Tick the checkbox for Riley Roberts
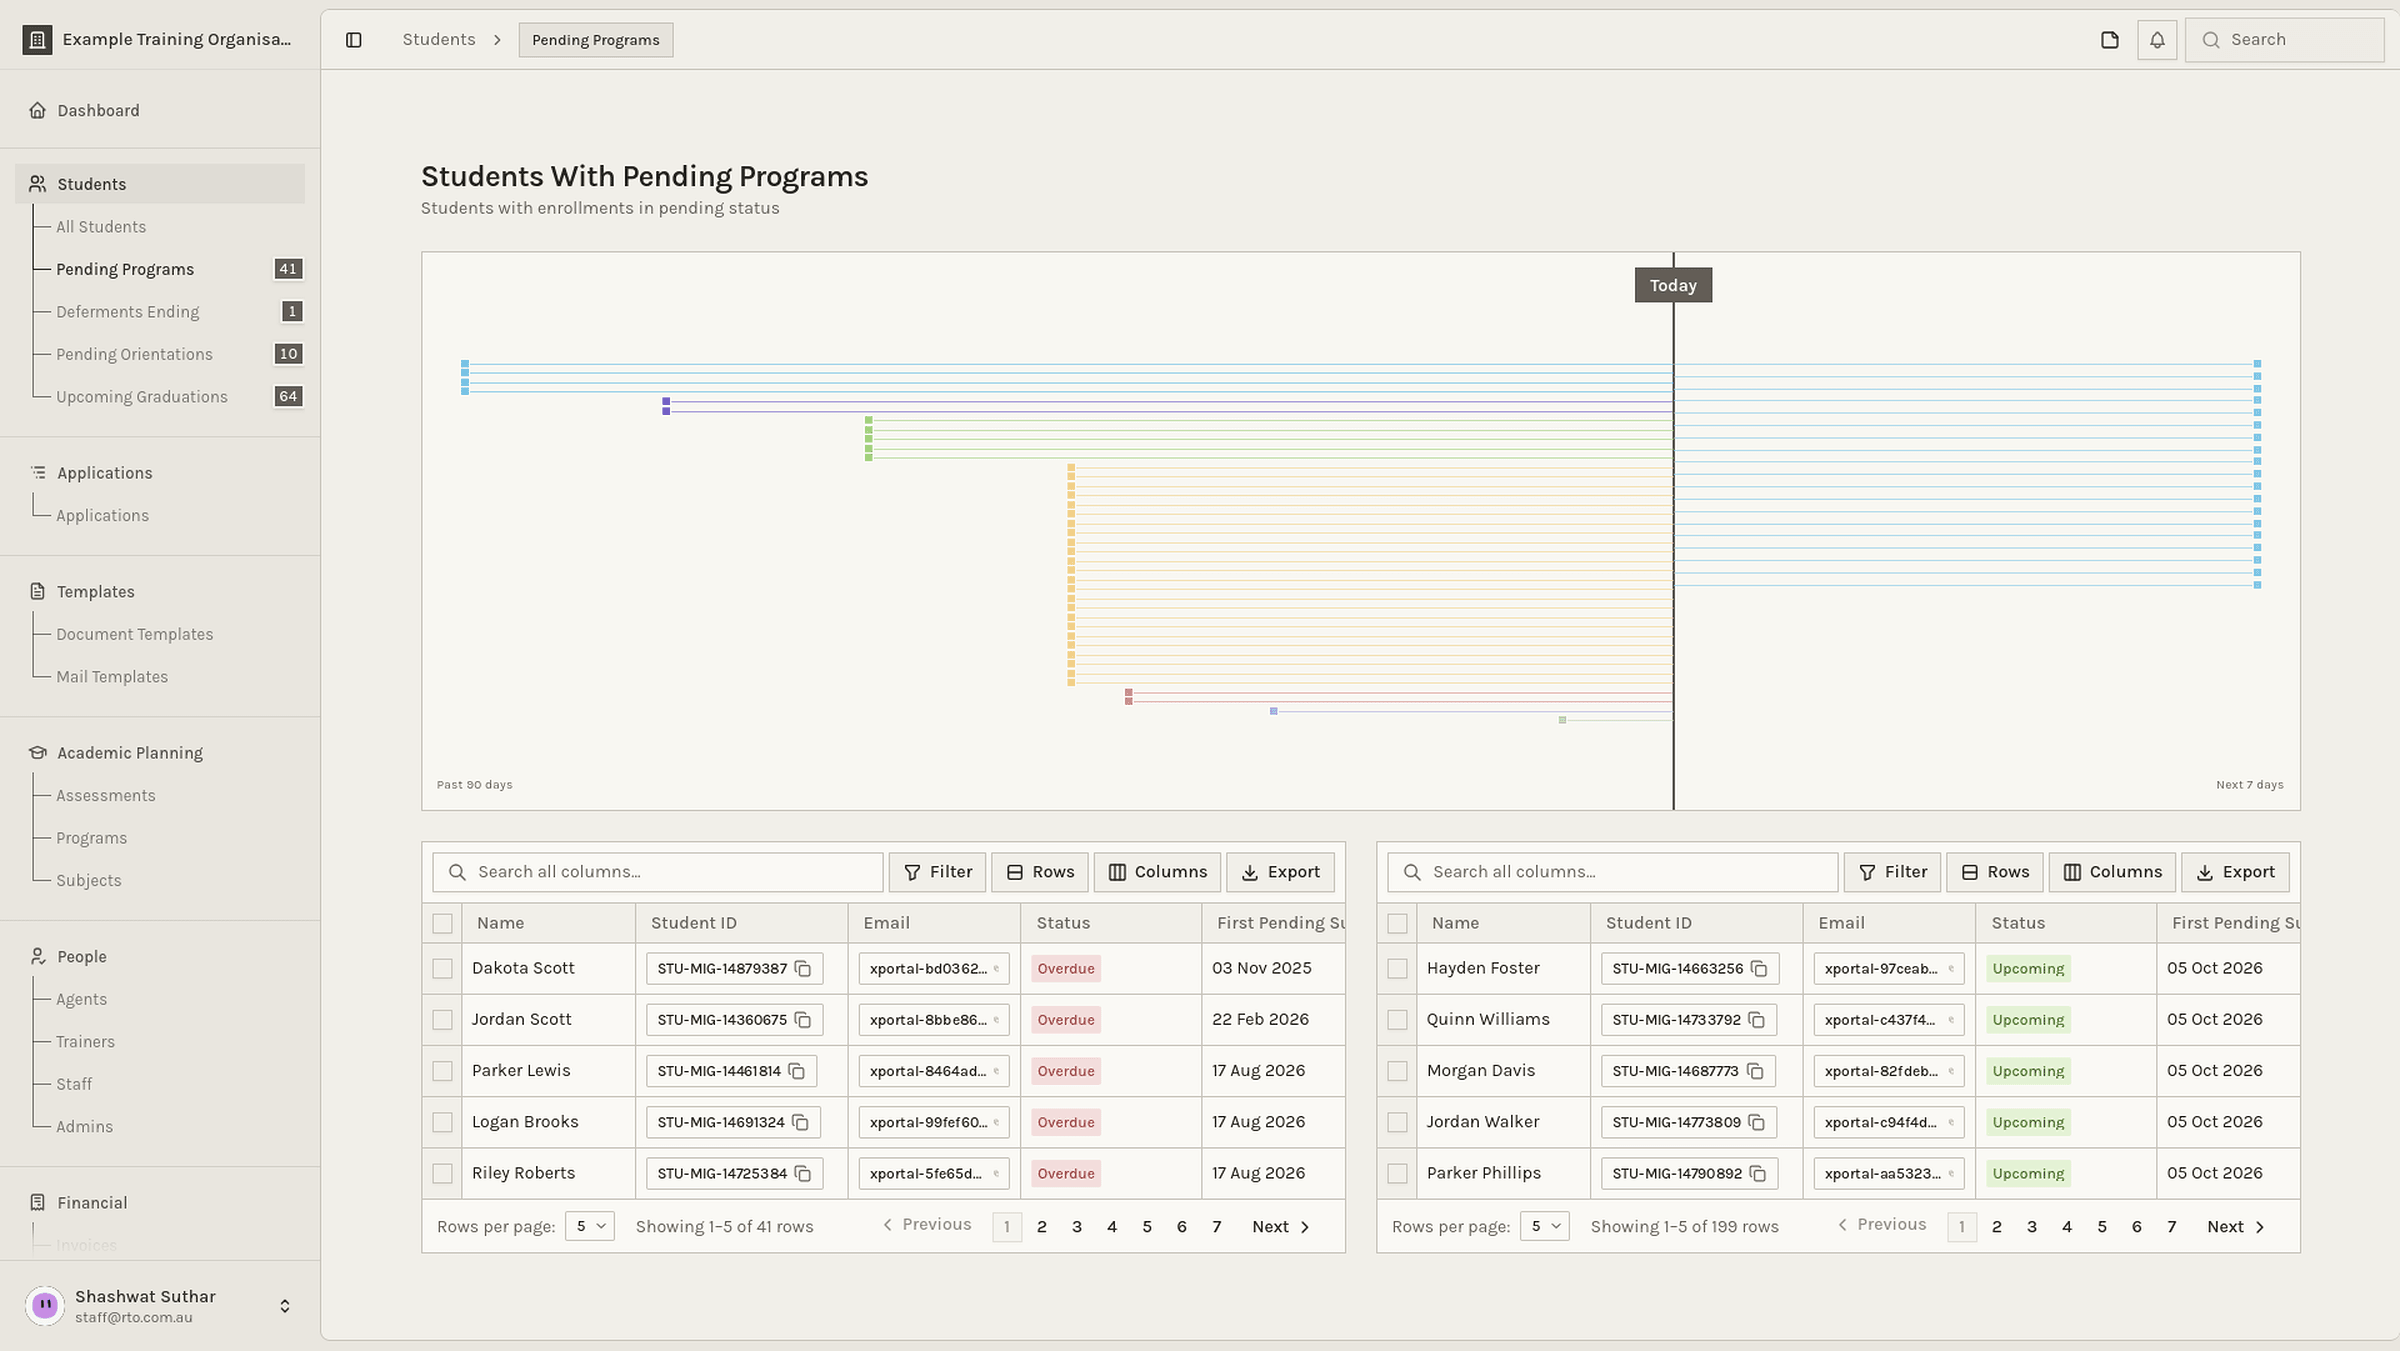2400x1351 pixels. click(442, 1173)
